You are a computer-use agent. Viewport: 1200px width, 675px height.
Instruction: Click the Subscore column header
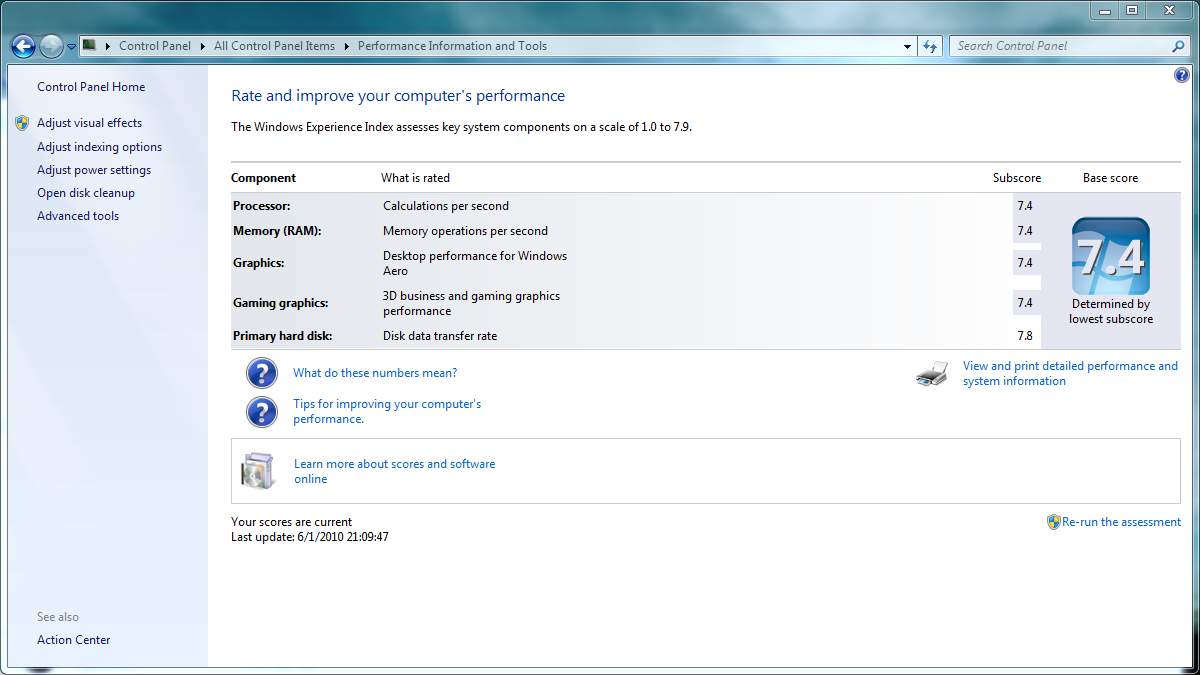(1017, 178)
